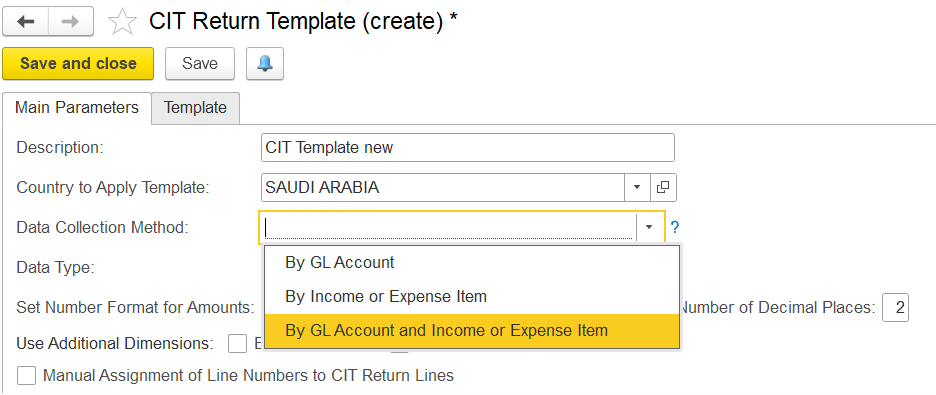Expand the Country to Apply Template dropdown
Image resolution: width=936 pixels, height=395 pixels.
tap(637, 187)
